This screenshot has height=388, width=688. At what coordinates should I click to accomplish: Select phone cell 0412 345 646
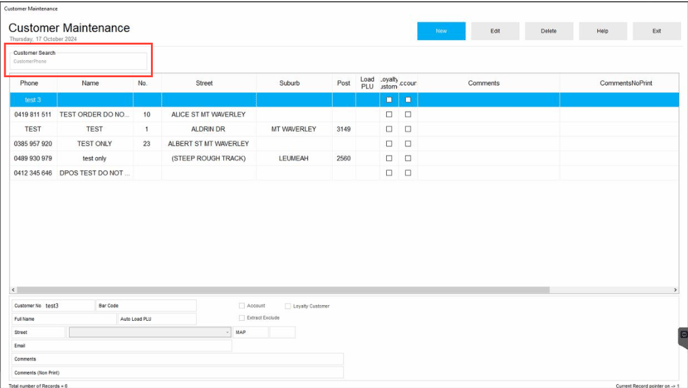pyautogui.click(x=33, y=173)
